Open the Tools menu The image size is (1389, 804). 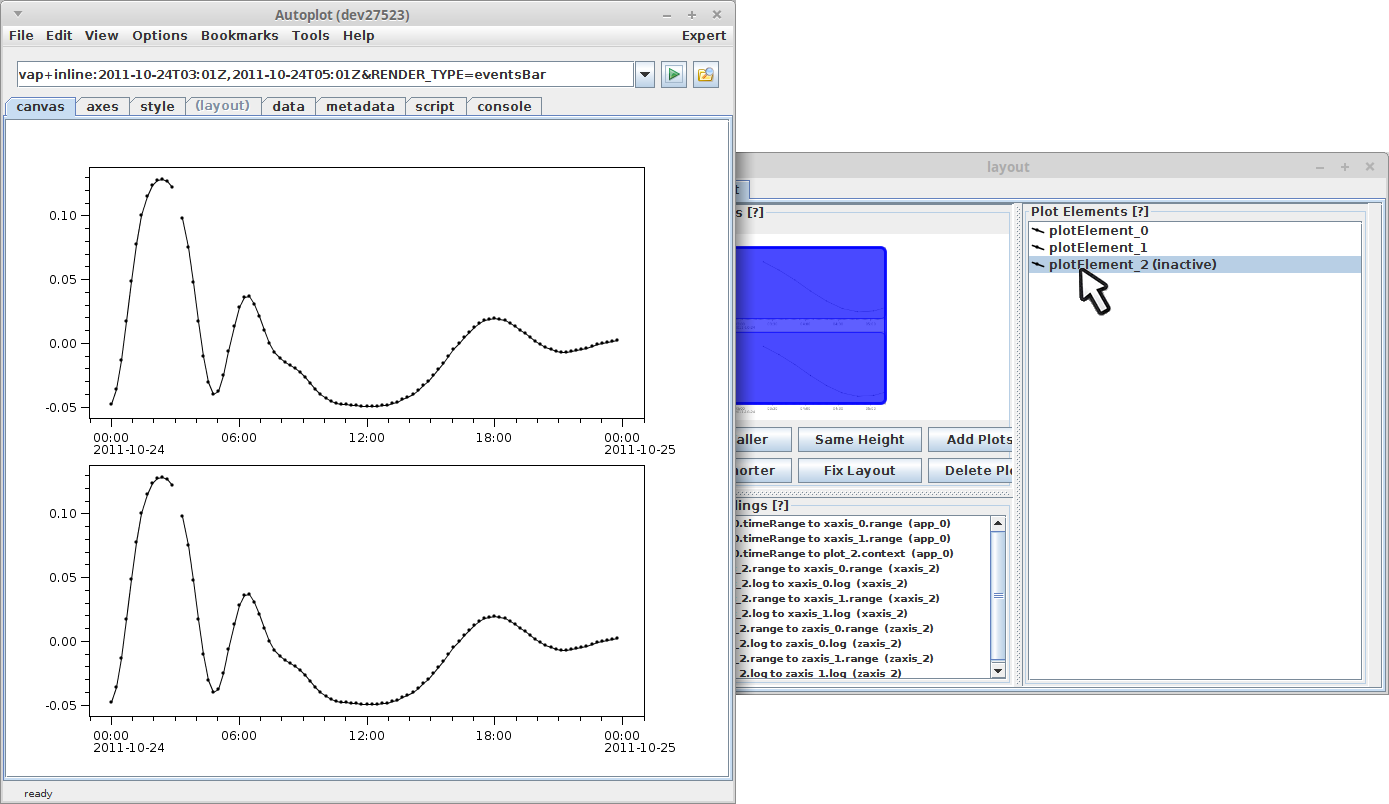pyautogui.click(x=311, y=35)
